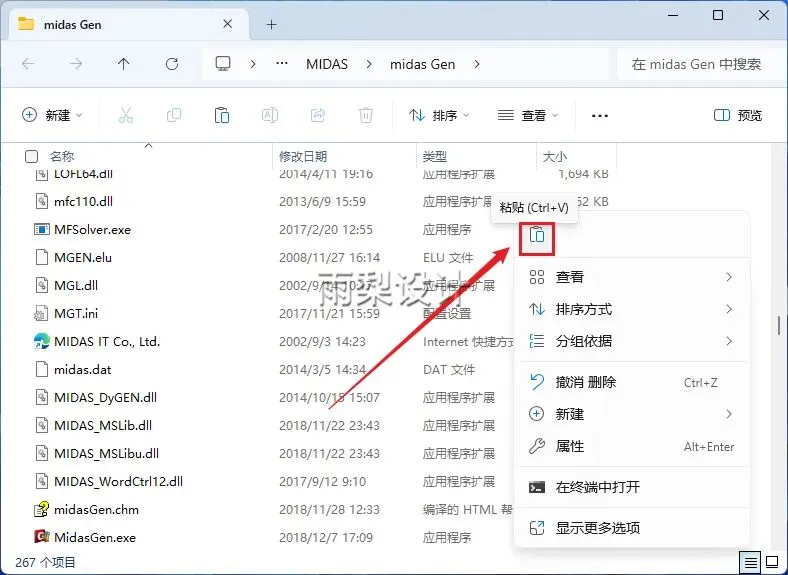This screenshot has height=575, width=788.
Task: Click the midas Gen breadcrumb
Action: pos(423,64)
